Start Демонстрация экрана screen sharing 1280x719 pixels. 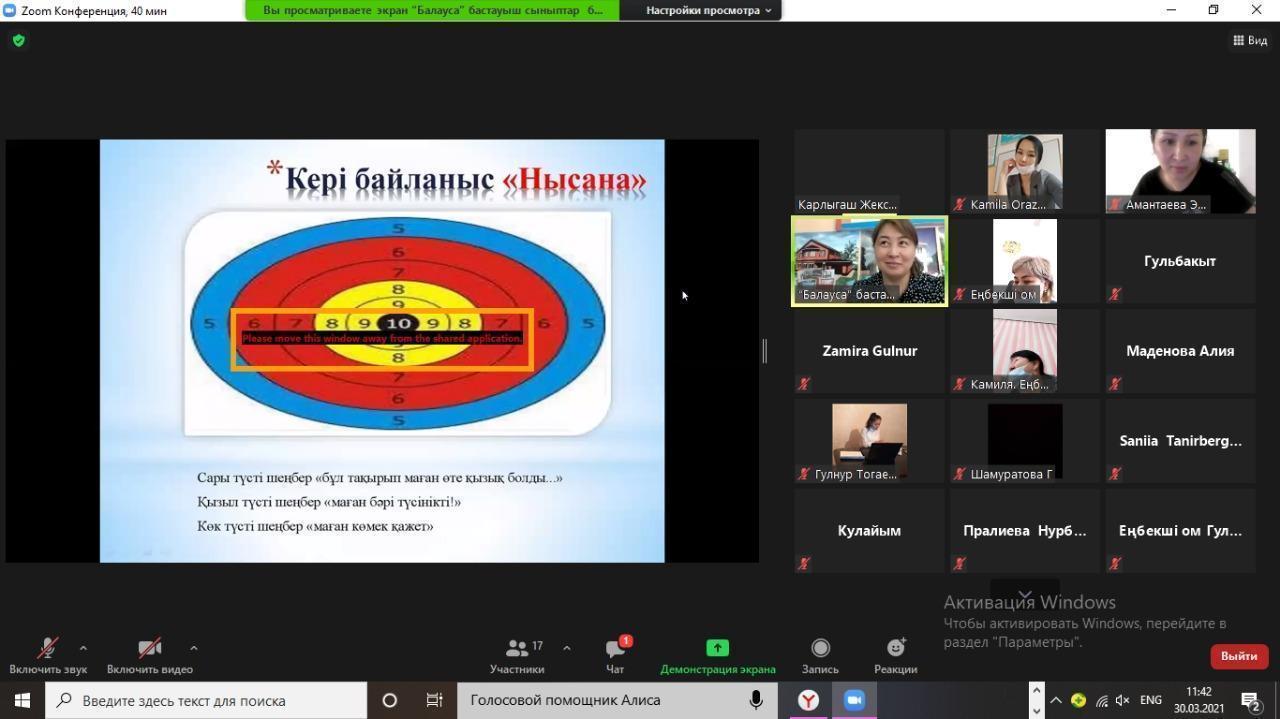coord(717,655)
